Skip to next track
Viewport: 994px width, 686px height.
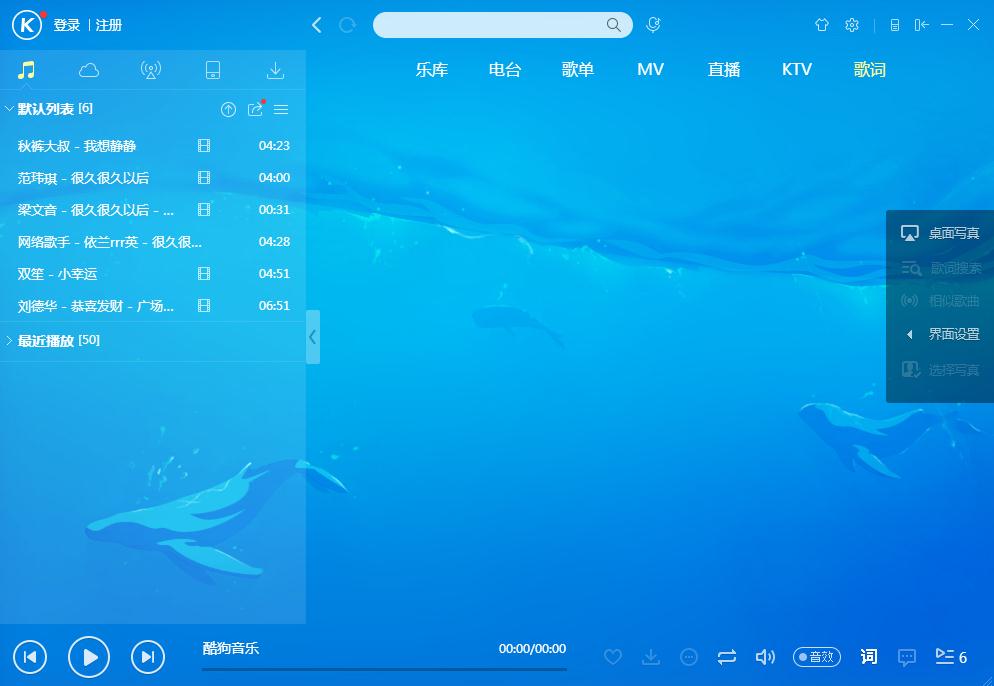[x=148, y=657]
